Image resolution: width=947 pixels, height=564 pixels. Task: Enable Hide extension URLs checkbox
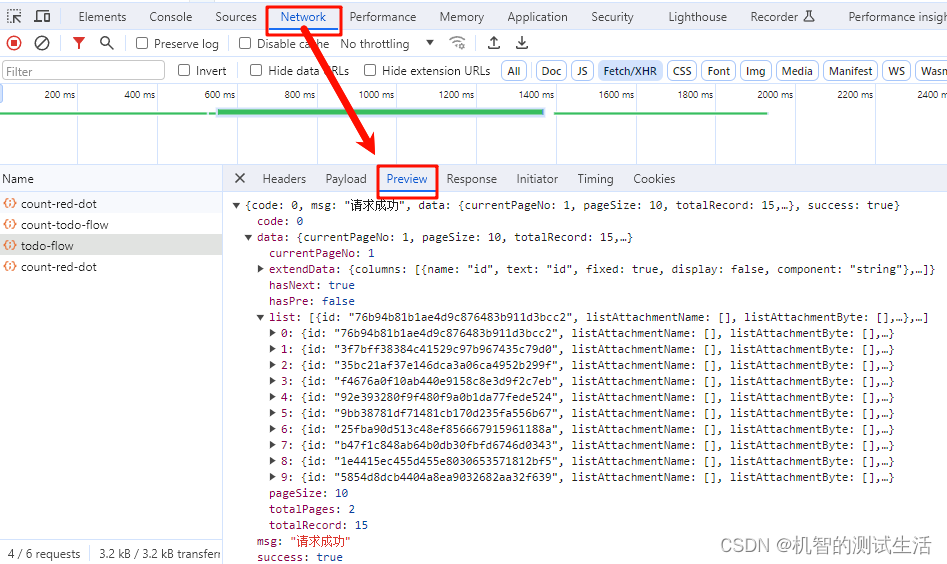click(370, 70)
